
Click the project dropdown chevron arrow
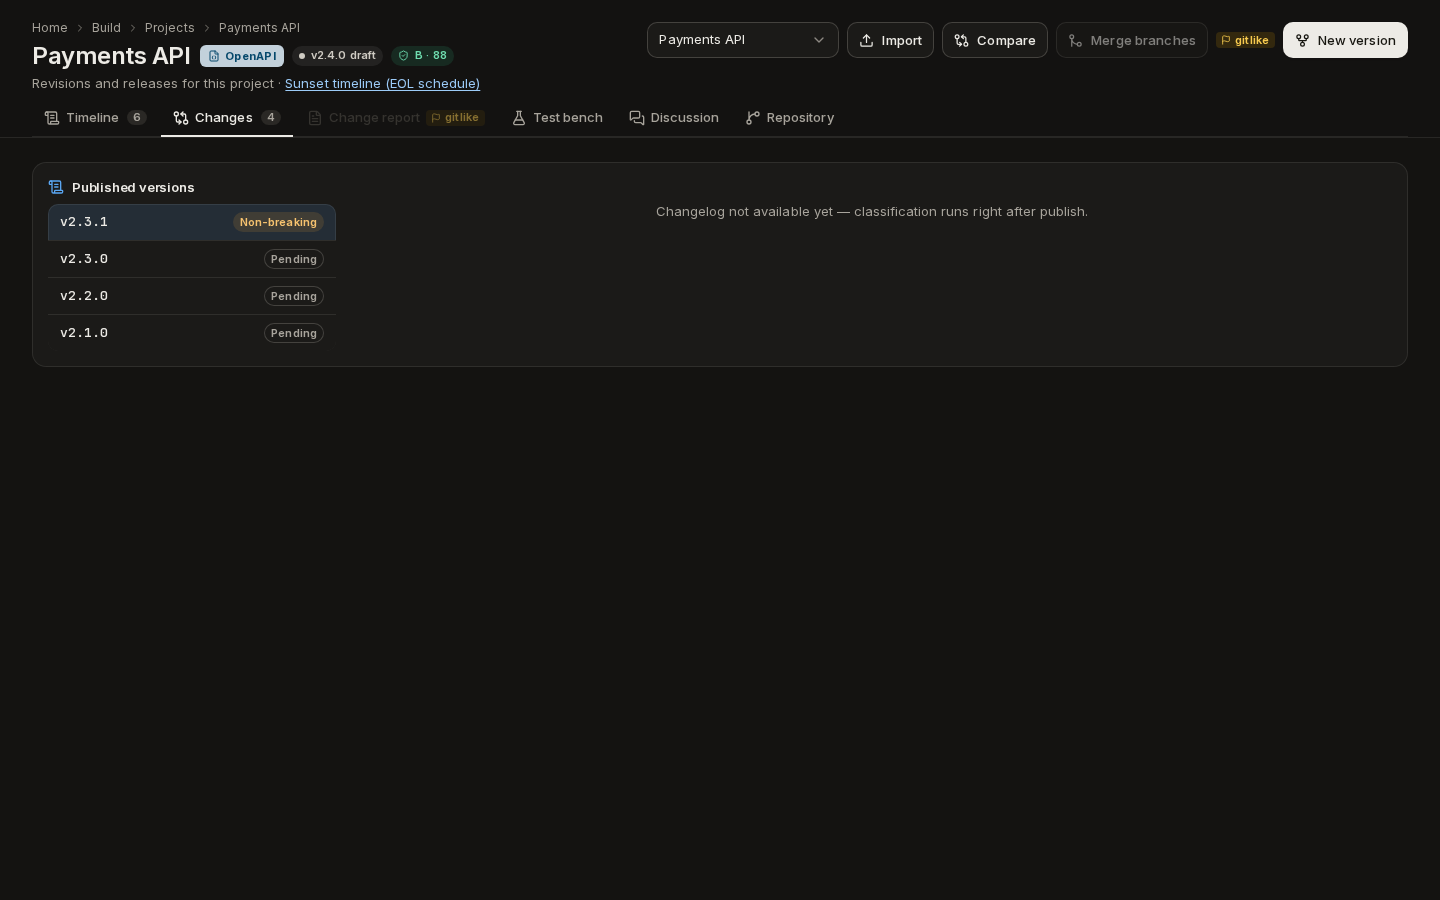[819, 40]
